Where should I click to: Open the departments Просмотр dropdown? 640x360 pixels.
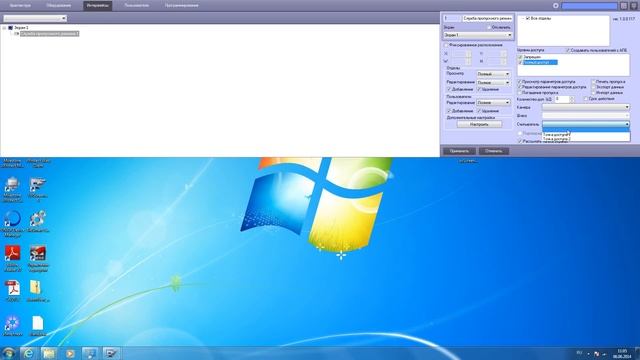pos(493,74)
